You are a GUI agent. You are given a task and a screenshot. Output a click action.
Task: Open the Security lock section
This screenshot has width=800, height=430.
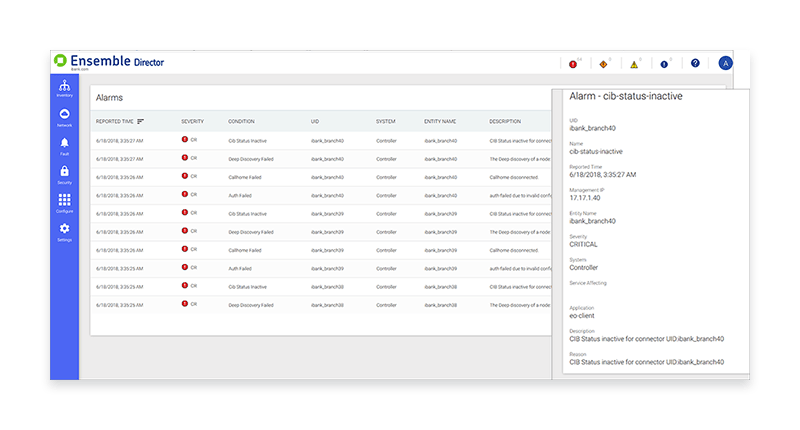[x=64, y=174]
